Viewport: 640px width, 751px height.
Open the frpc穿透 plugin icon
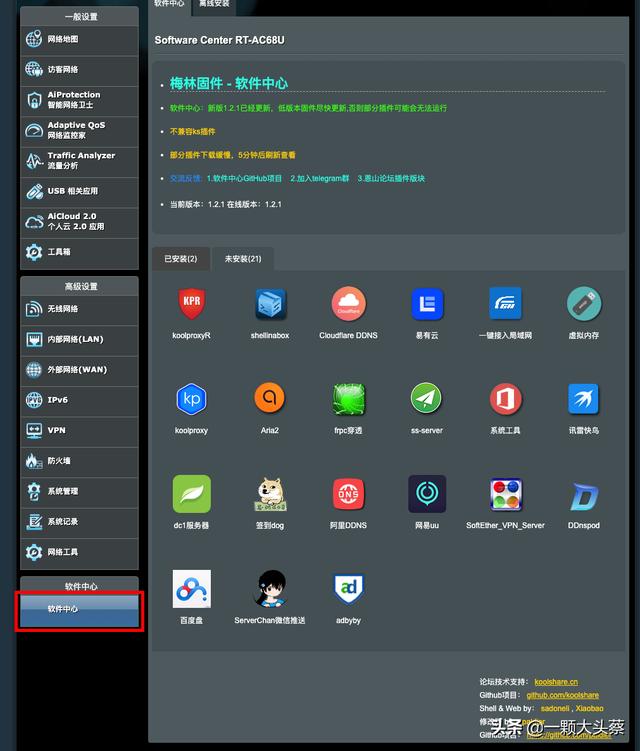(x=348, y=398)
